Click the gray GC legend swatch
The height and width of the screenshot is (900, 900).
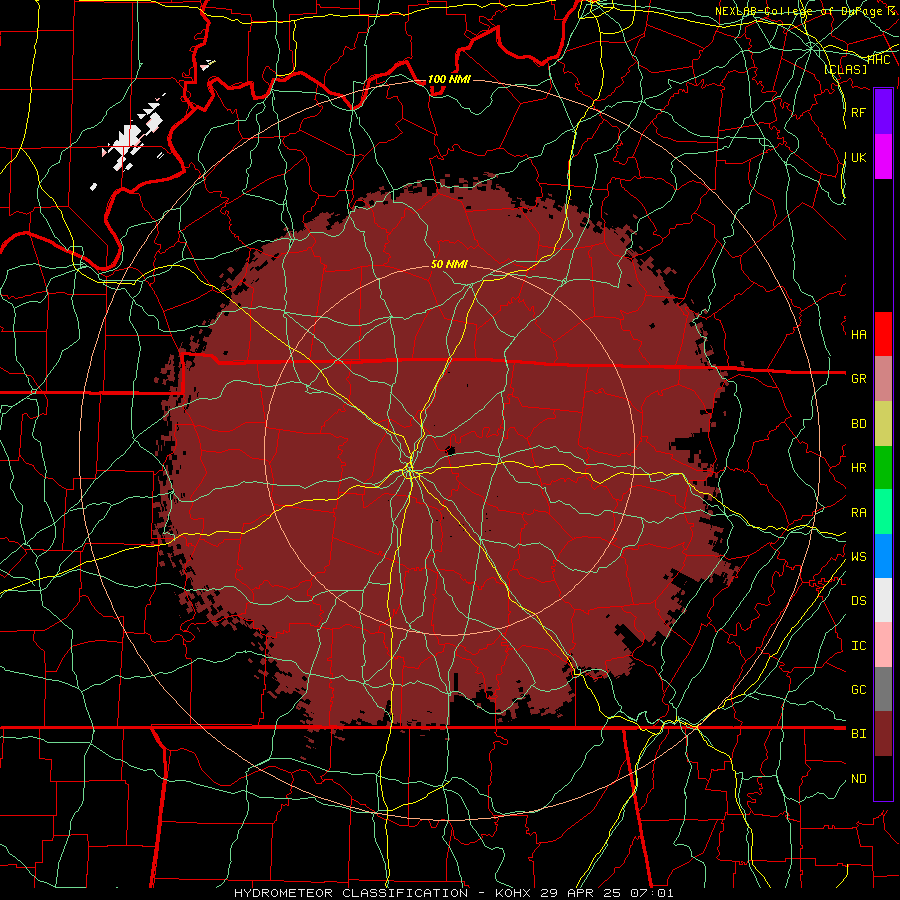click(883, 689)
